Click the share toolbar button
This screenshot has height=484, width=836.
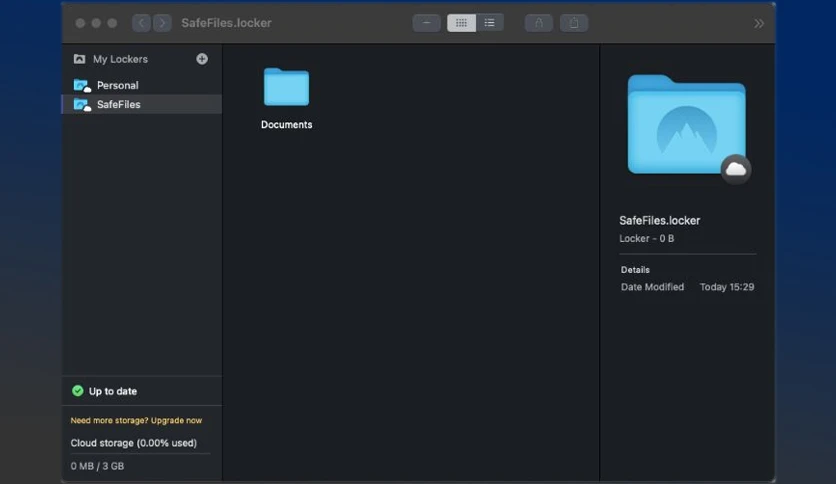point(574,23)
